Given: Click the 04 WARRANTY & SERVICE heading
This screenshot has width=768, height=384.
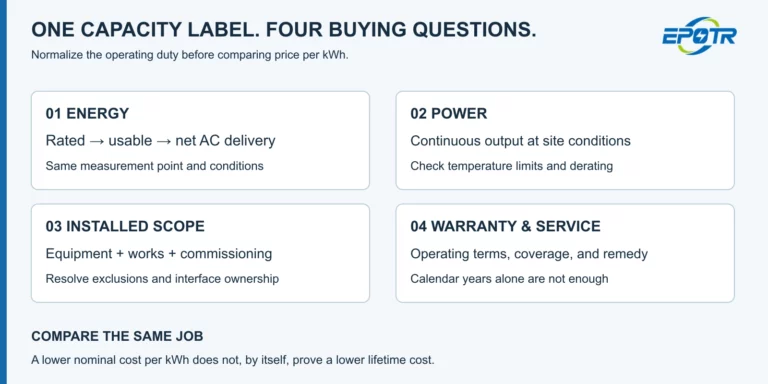Looking at the screenshot, I should (505, 226).
